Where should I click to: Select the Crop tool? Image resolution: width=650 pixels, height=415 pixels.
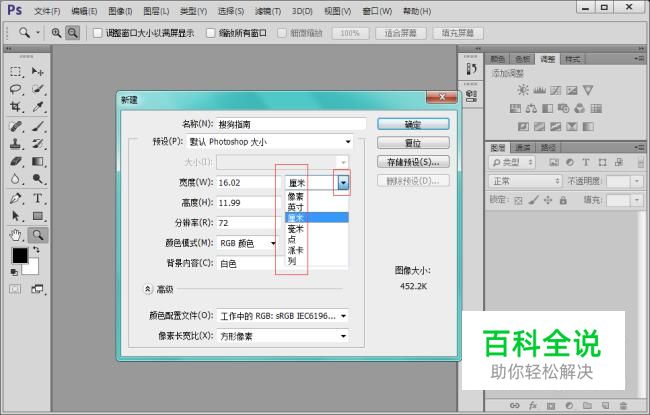tap(16, 107)
